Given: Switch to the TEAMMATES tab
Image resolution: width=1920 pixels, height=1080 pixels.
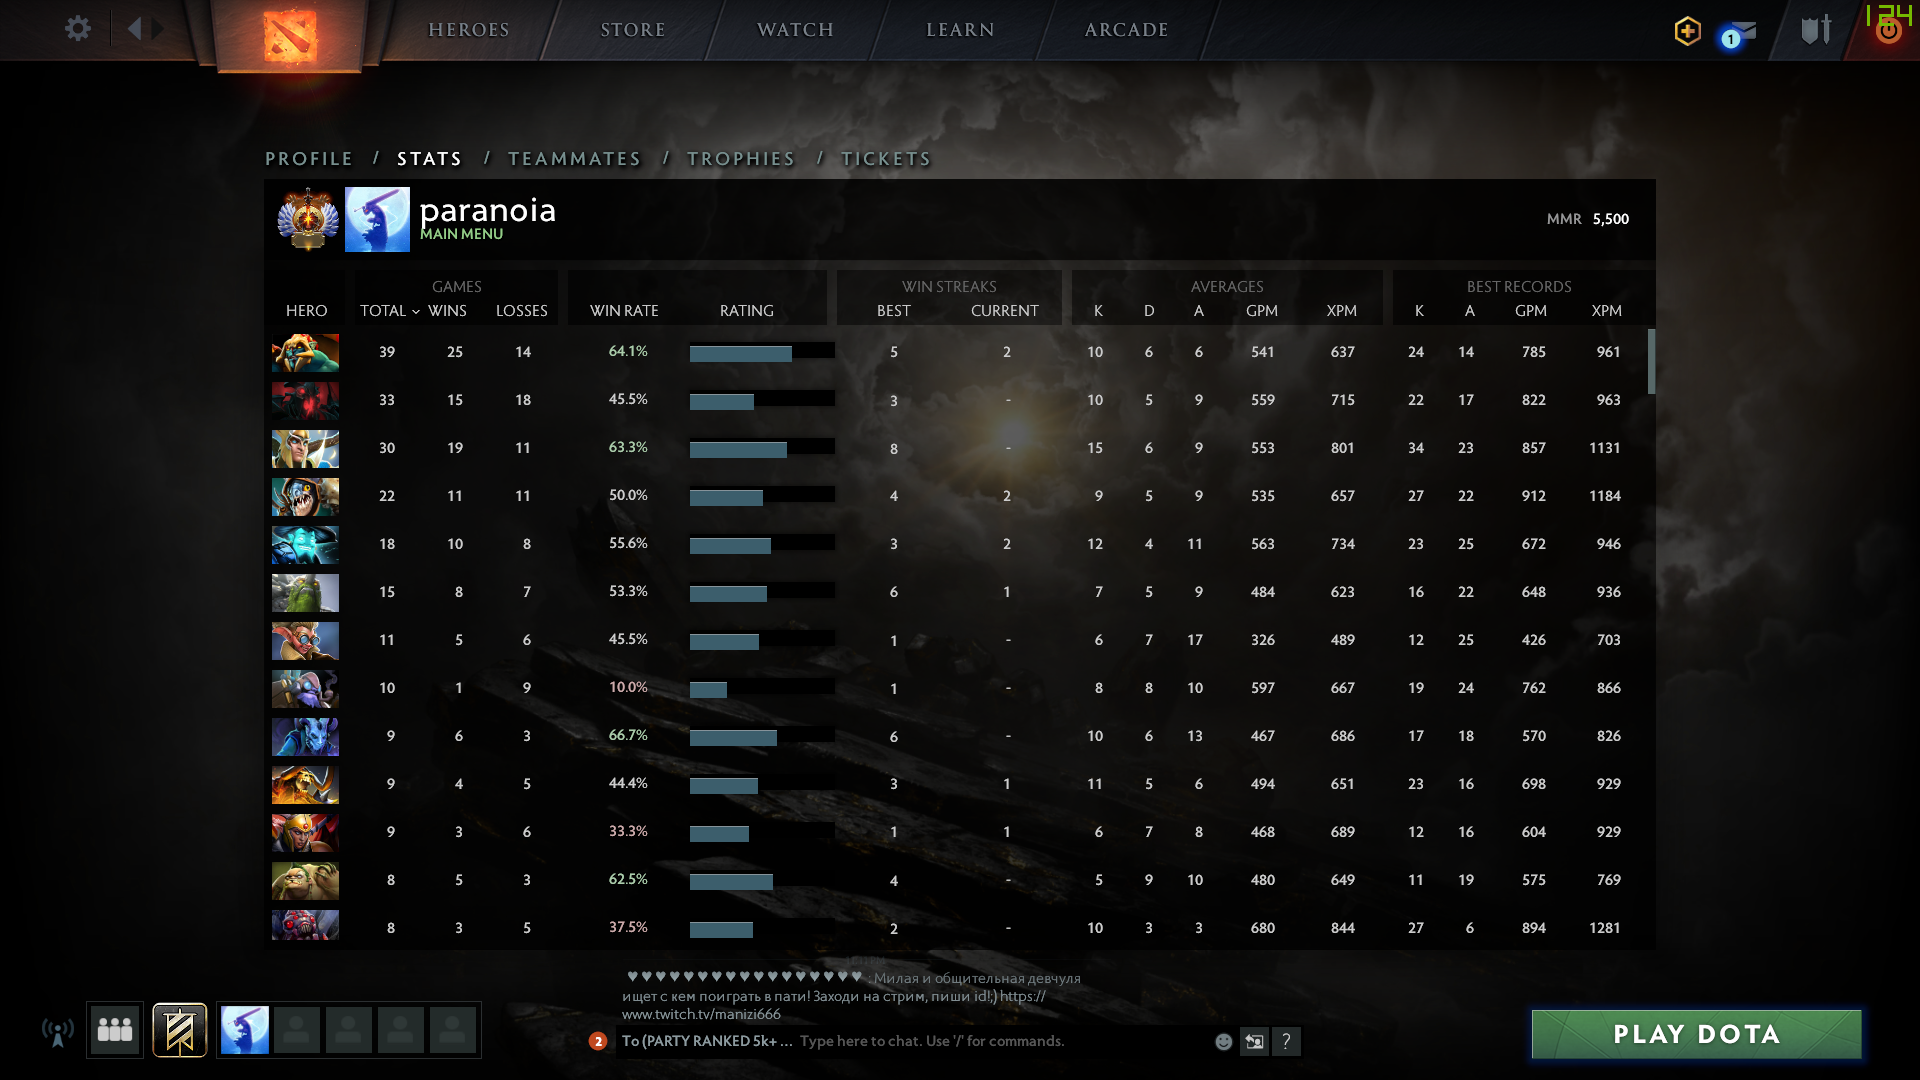Looking at the screenshot, I should point(574,158).
